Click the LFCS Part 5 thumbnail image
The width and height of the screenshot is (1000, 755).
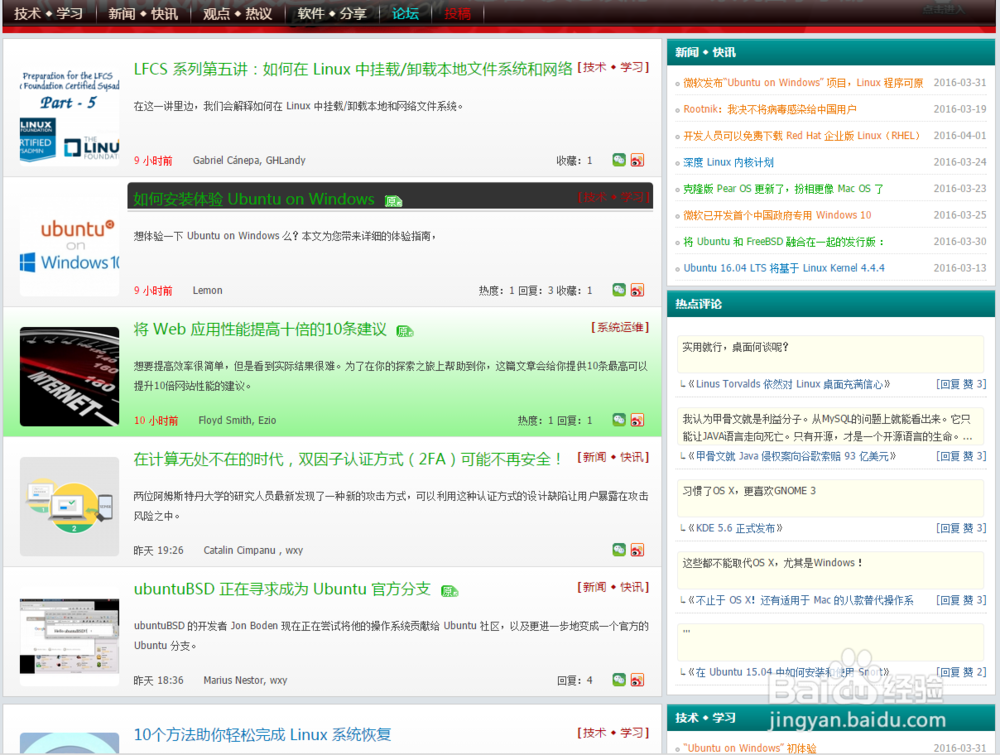70,116
